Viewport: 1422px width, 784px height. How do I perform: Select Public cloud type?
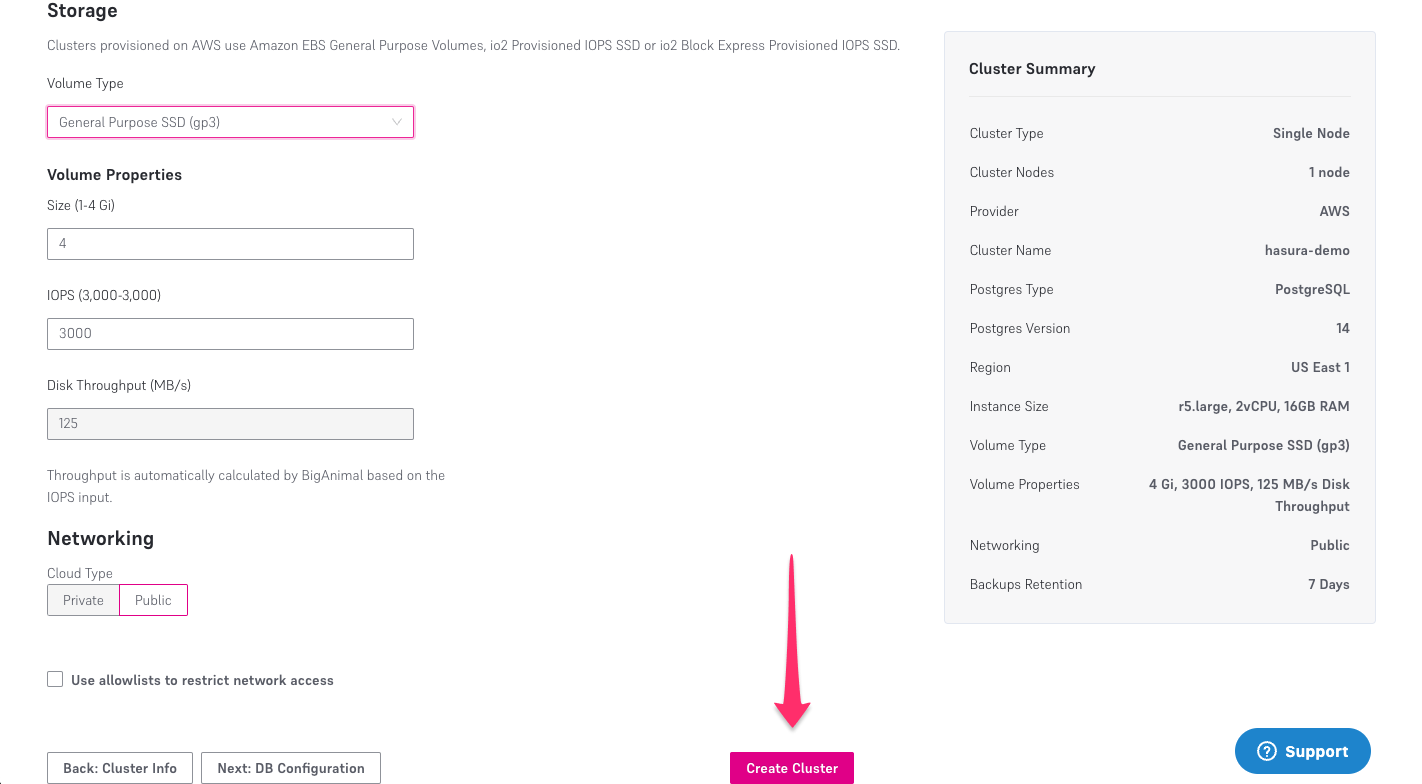153,600
